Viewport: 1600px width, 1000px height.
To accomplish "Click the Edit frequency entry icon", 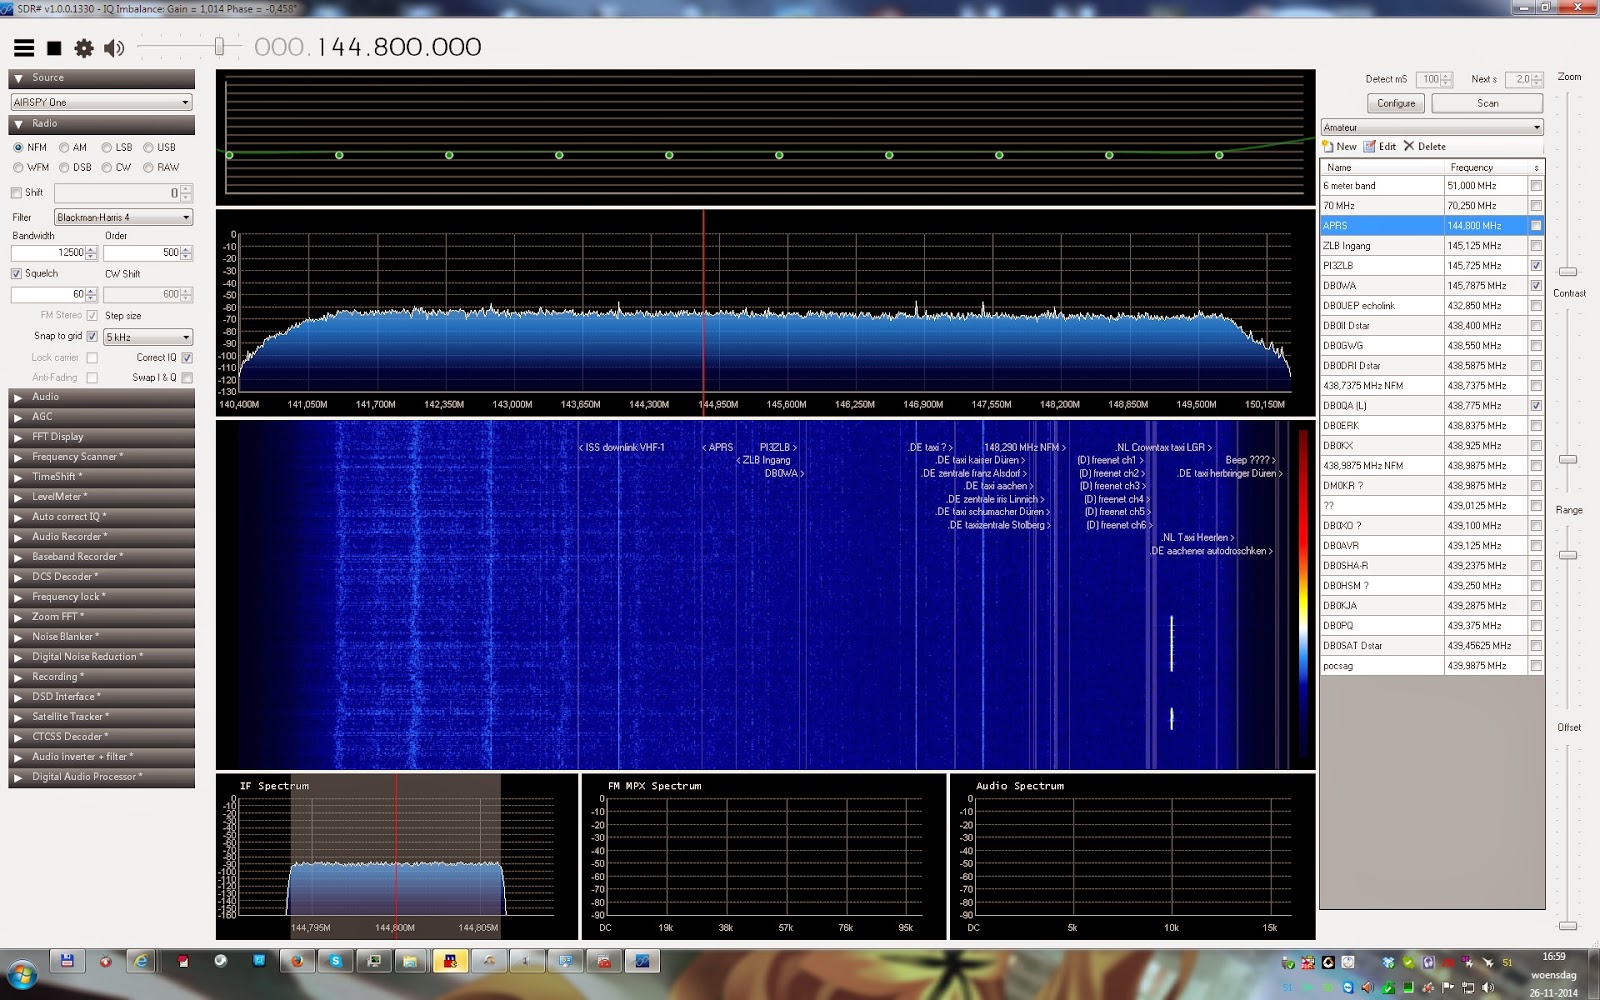I will pyautogui.click(x=1370, y=146).
